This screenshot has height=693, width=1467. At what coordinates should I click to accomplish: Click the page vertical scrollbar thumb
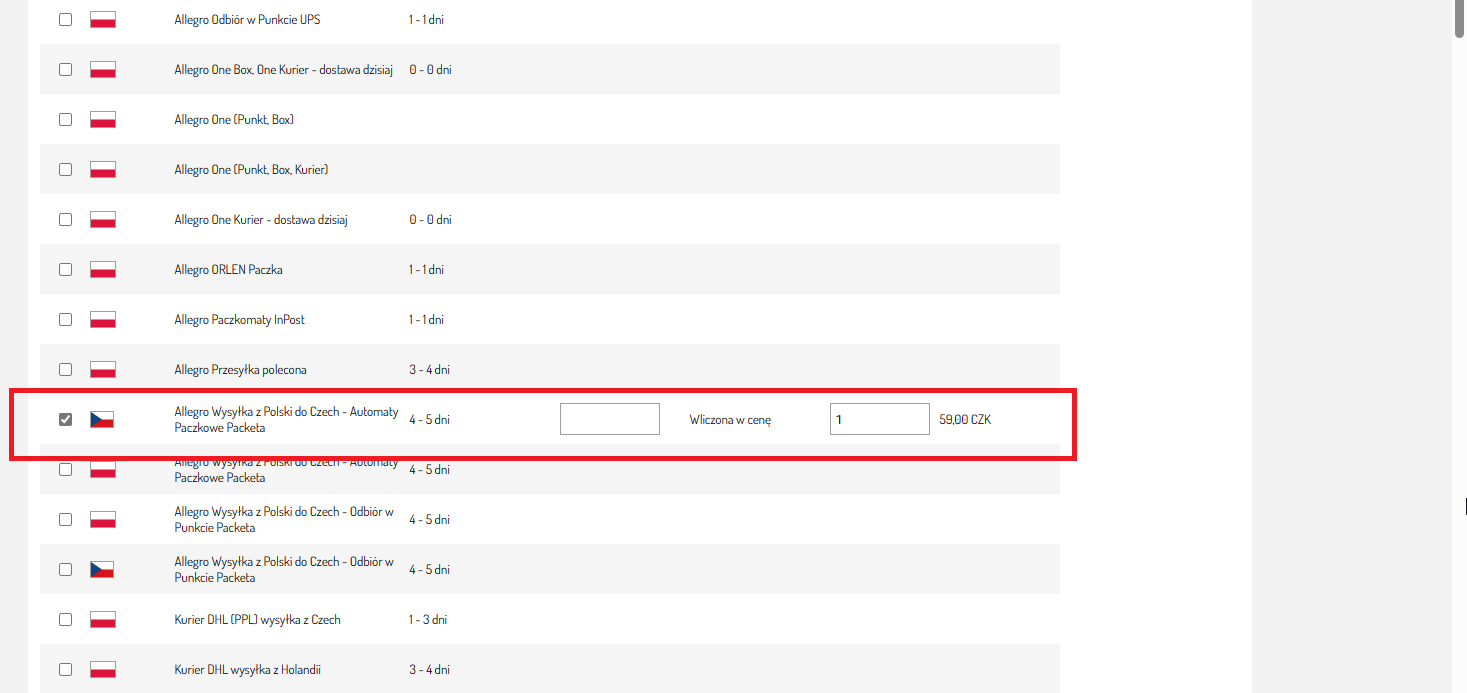[1460, 19]
